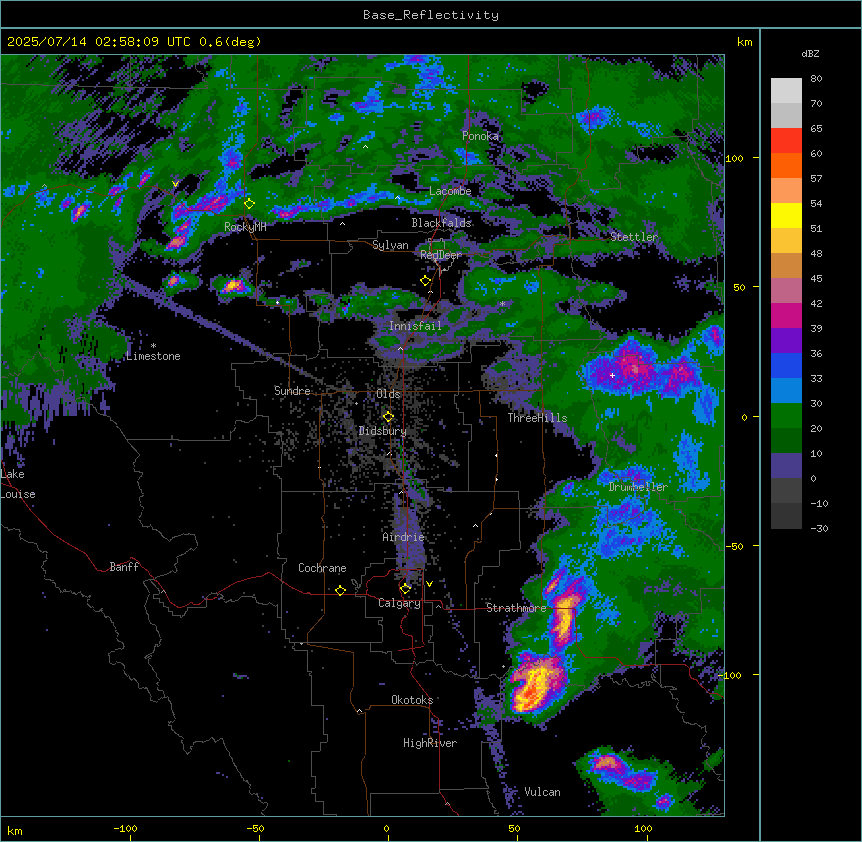Click the Innisfail label
The width and height of the screenshot is (862, 842).
(x=415, y=326)
